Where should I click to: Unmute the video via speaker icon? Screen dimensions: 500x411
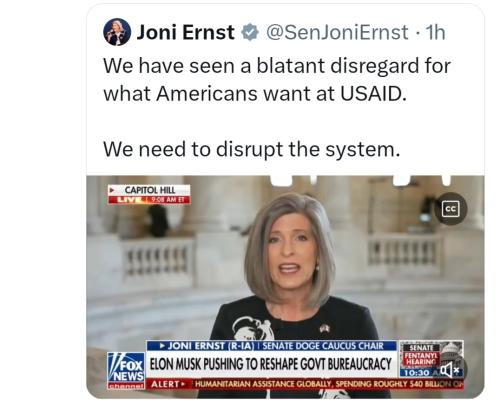[450, 370]
